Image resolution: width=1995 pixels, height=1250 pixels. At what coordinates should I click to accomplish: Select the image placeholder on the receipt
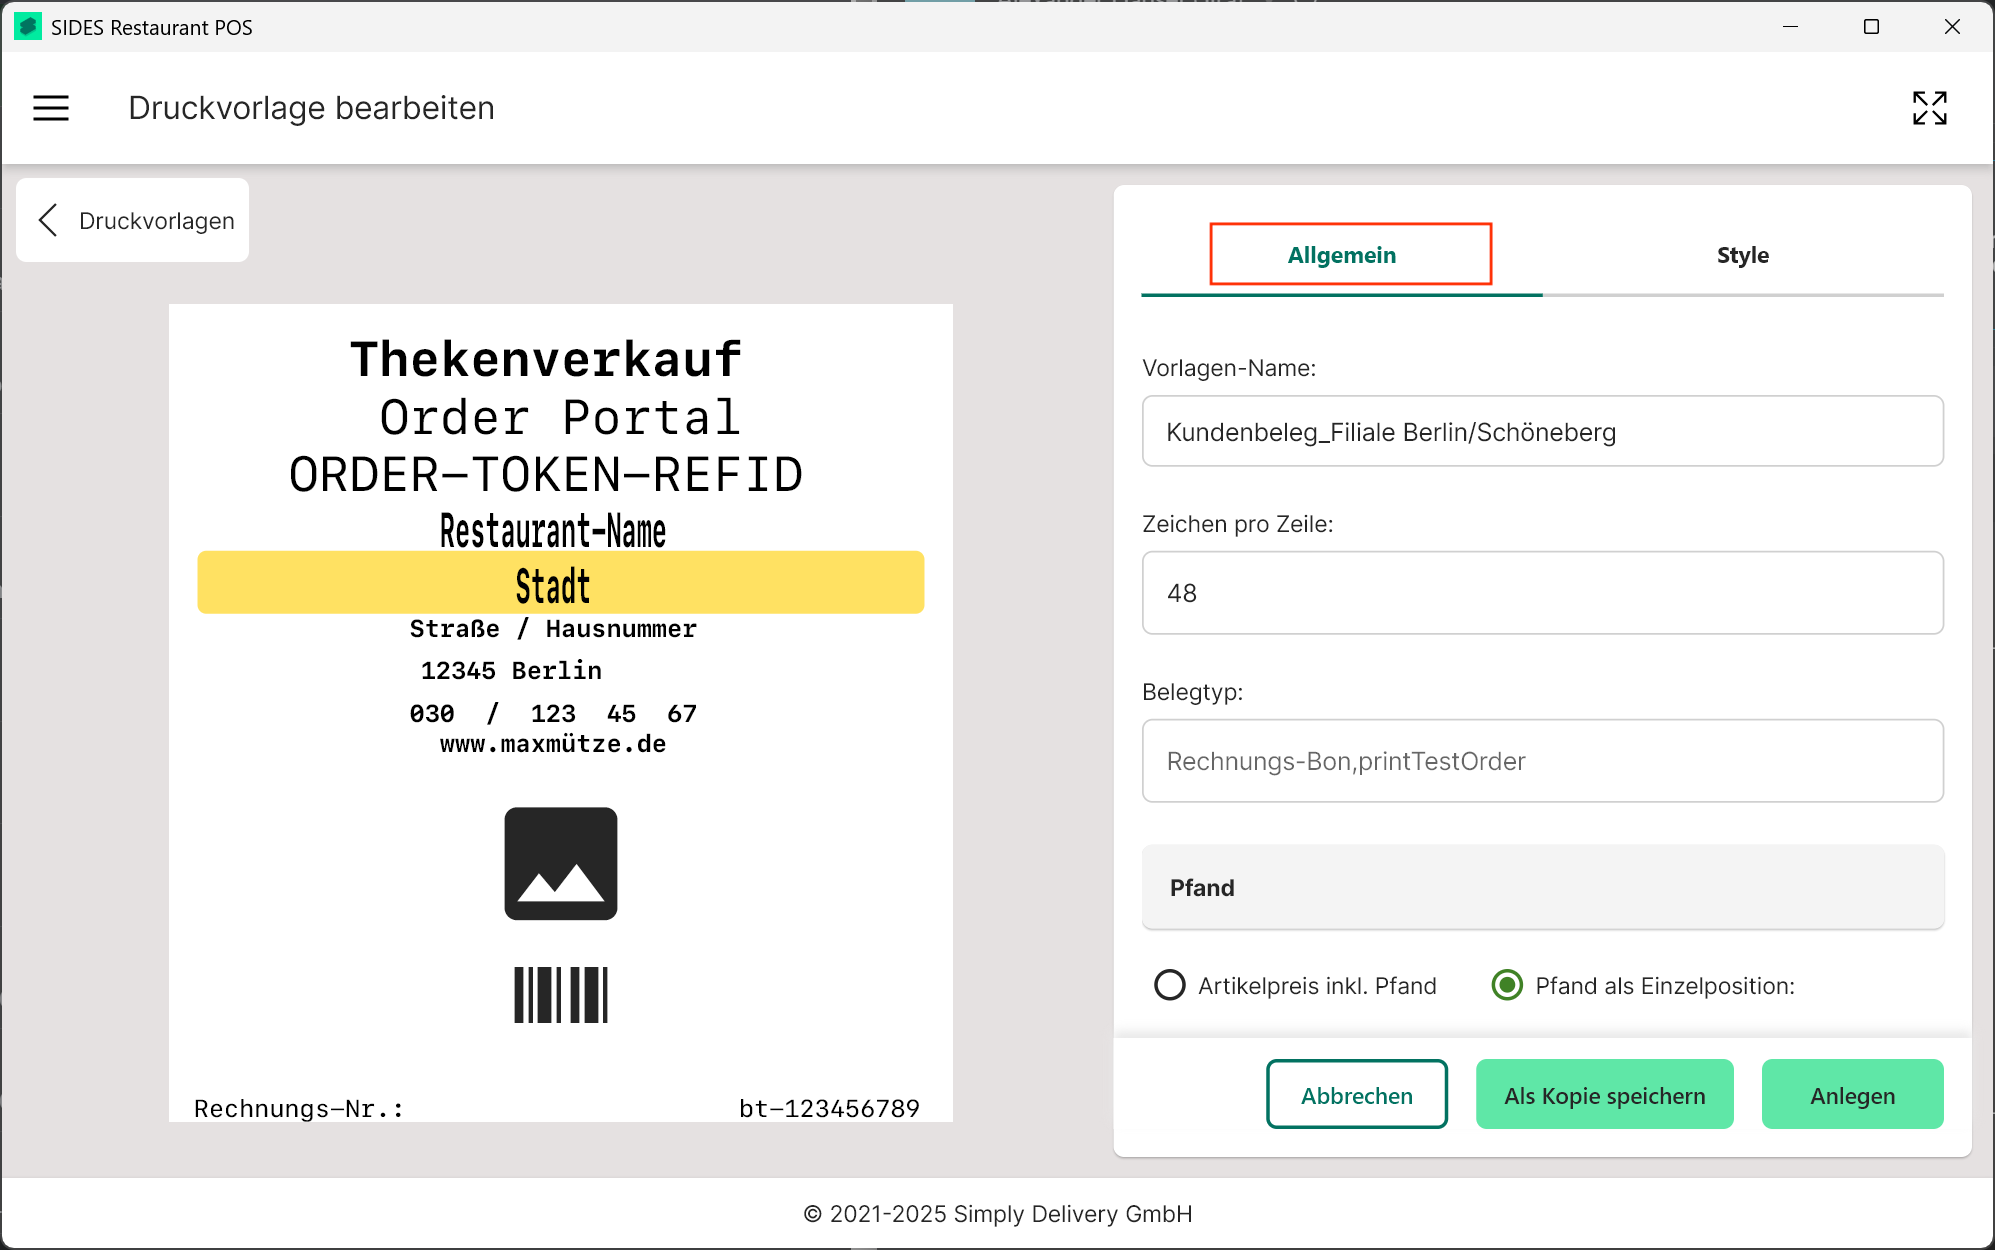(560, 863)
